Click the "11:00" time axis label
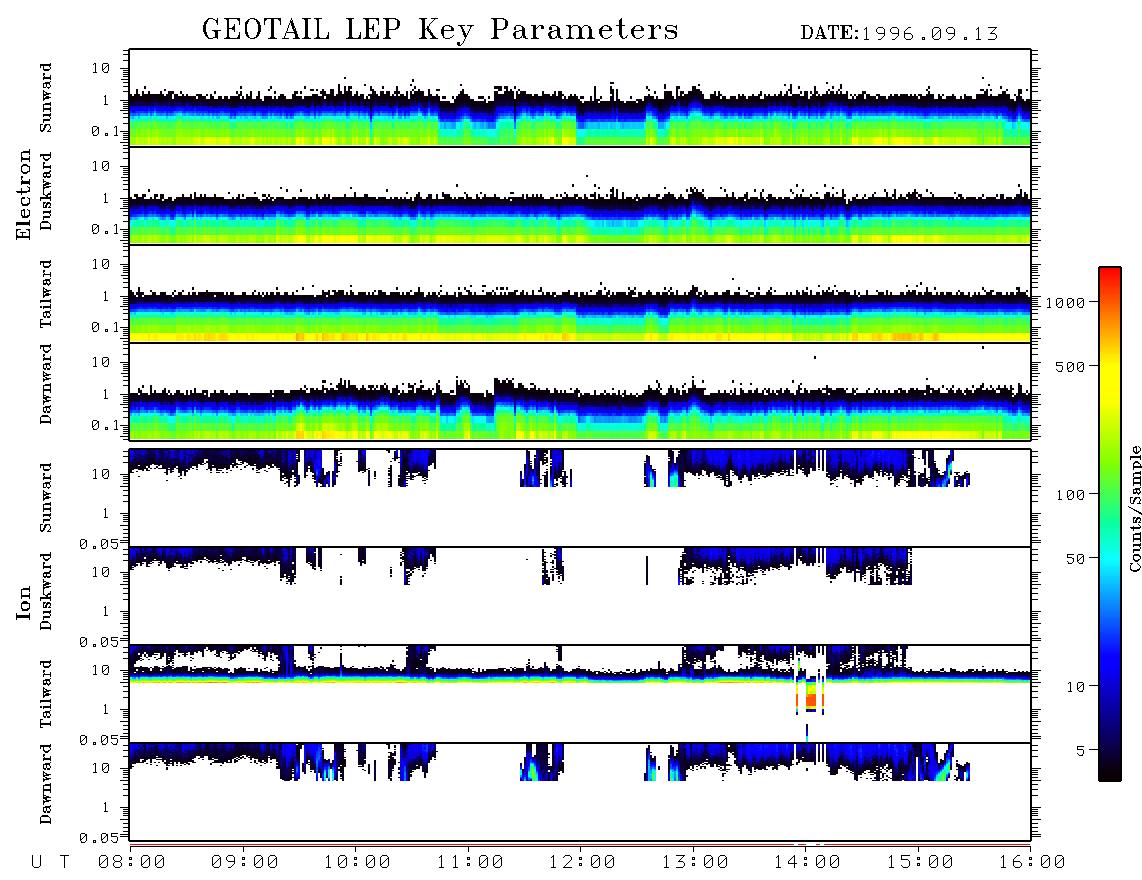The height and width of the screenshot is (880, 1142). pyautogui.click(x=470, y=863)
